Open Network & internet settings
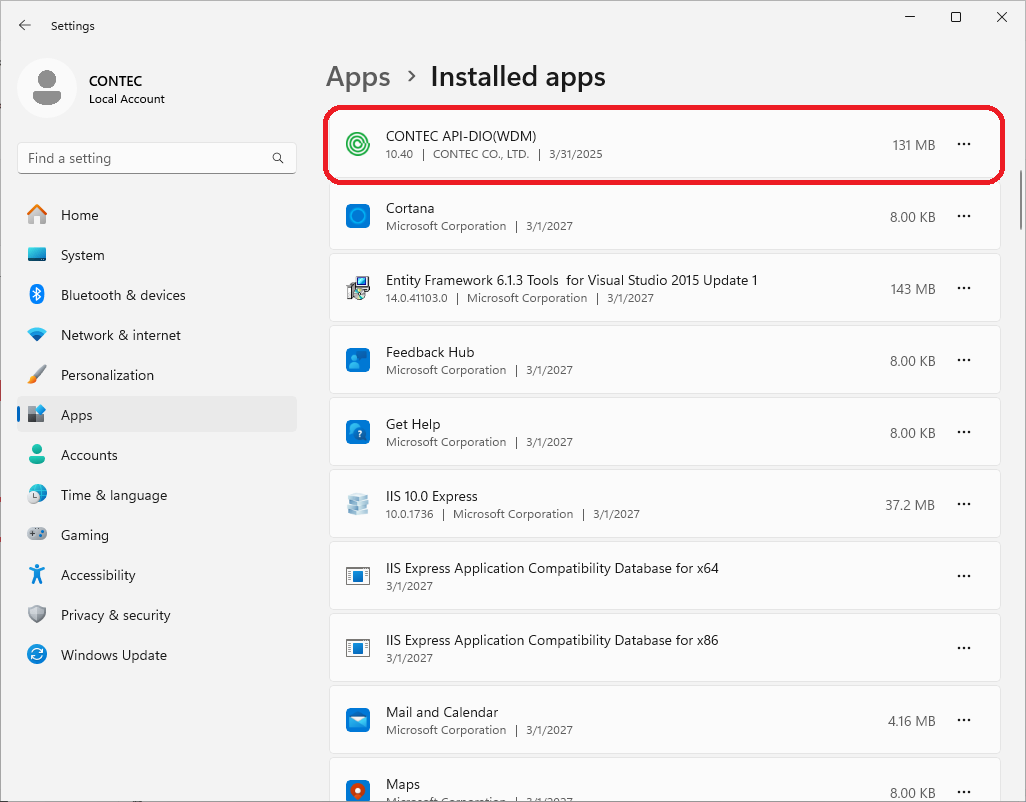This screenshot has height=802, width=1026. (157, 335)
